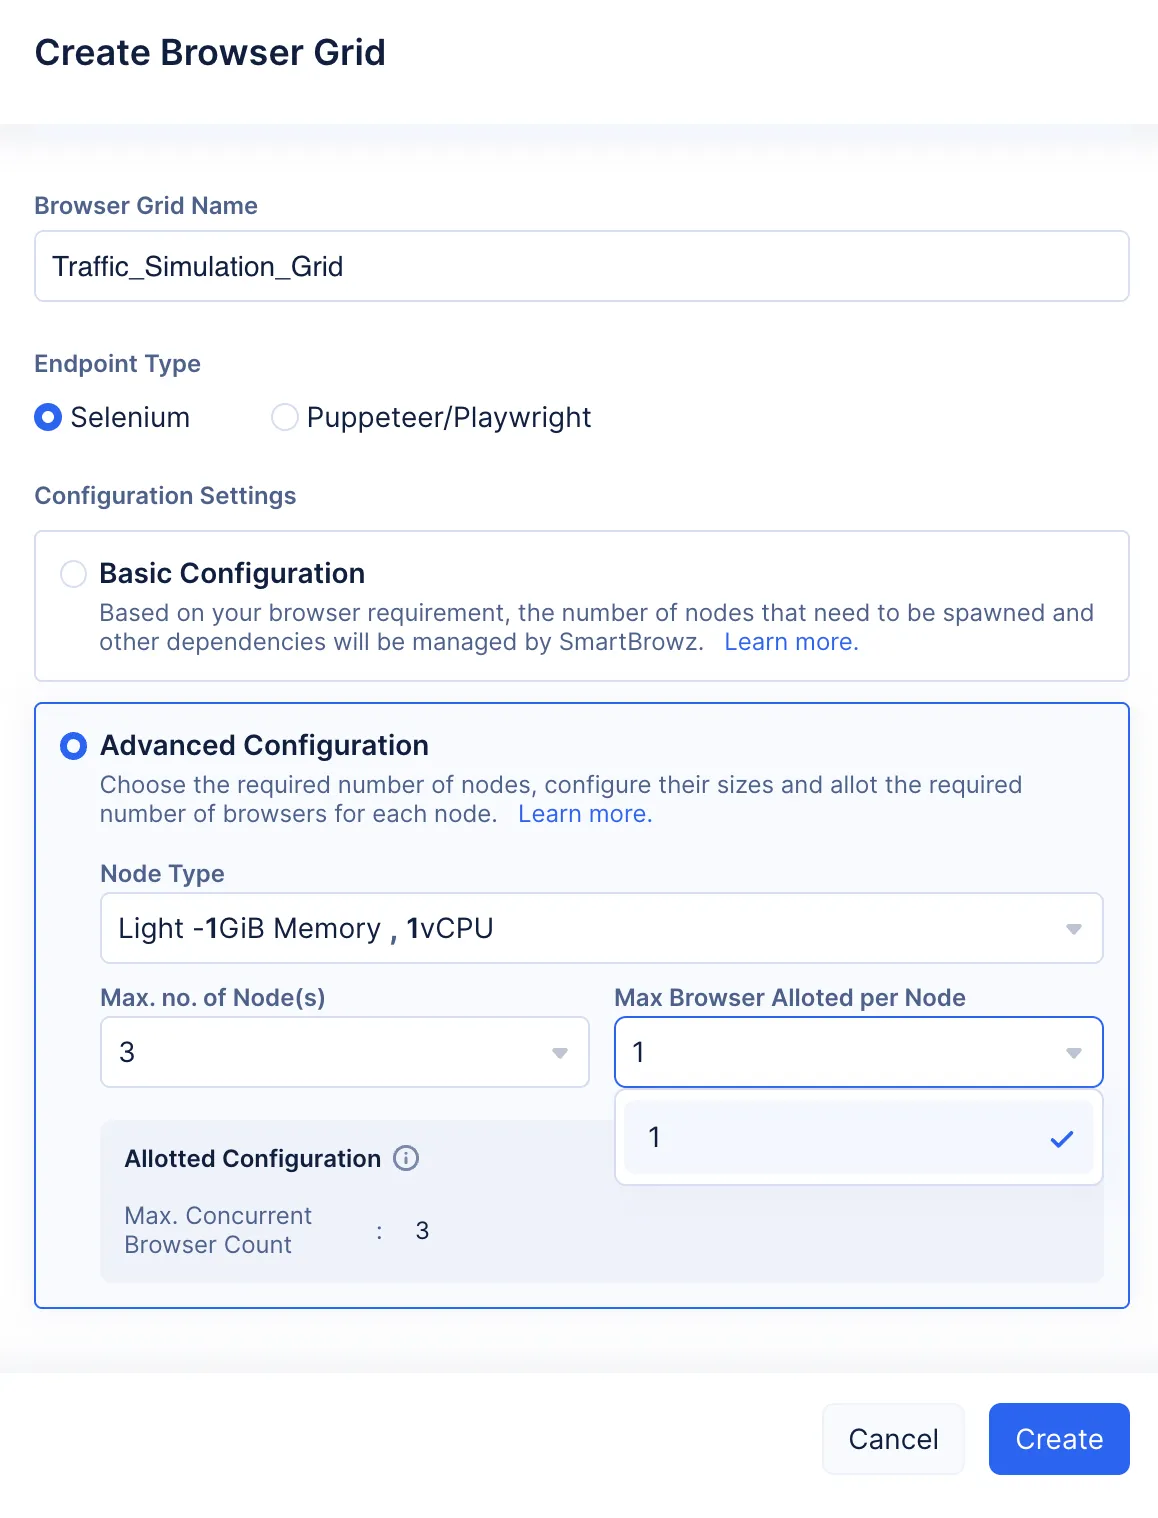Image resolution: width=1158 pixels, height=1518 pixels.
Task: Click the Node Type dropdown arrow
Action: tap(1074, 929)
